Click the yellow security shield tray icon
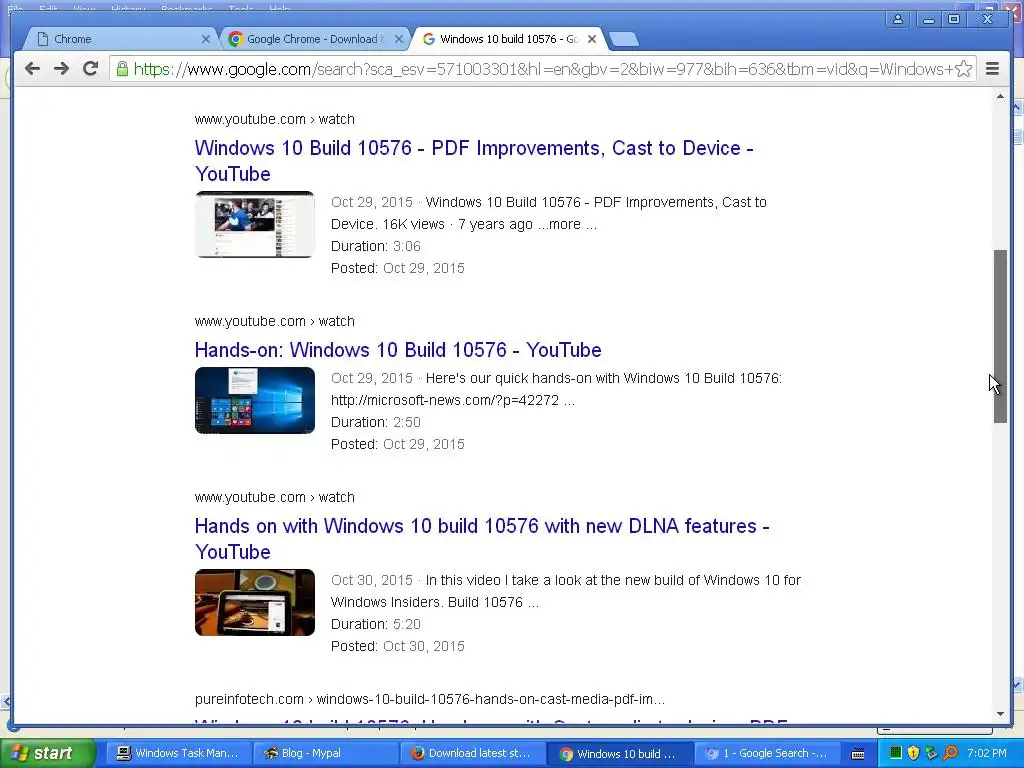The image size is (1024, 768). pos(914,753)
